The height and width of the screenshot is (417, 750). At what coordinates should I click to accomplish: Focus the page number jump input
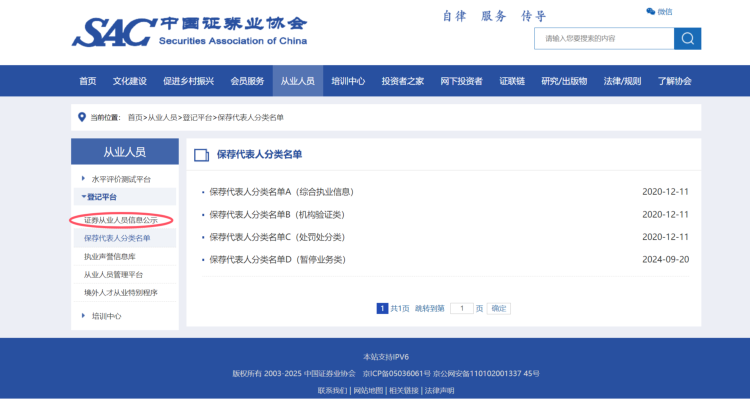(x=461, y=309)
